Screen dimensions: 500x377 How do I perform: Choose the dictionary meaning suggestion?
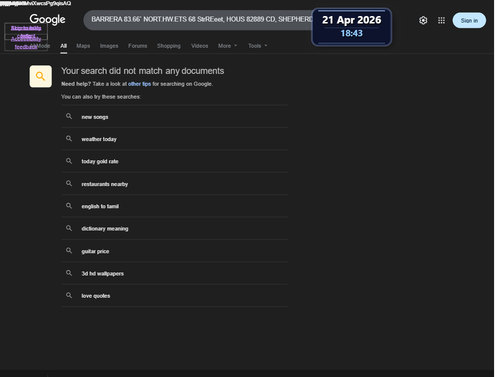[x=174, y=228]
